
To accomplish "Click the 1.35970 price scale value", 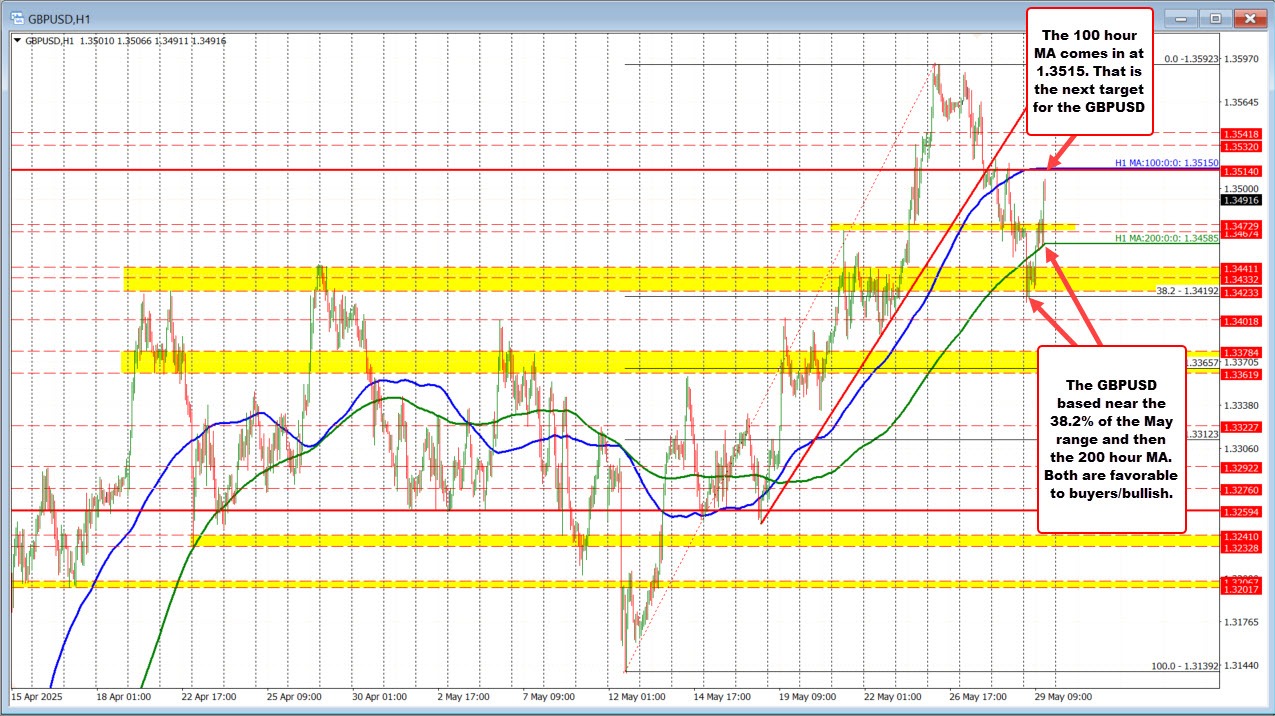I will (x=1242, y=60).
